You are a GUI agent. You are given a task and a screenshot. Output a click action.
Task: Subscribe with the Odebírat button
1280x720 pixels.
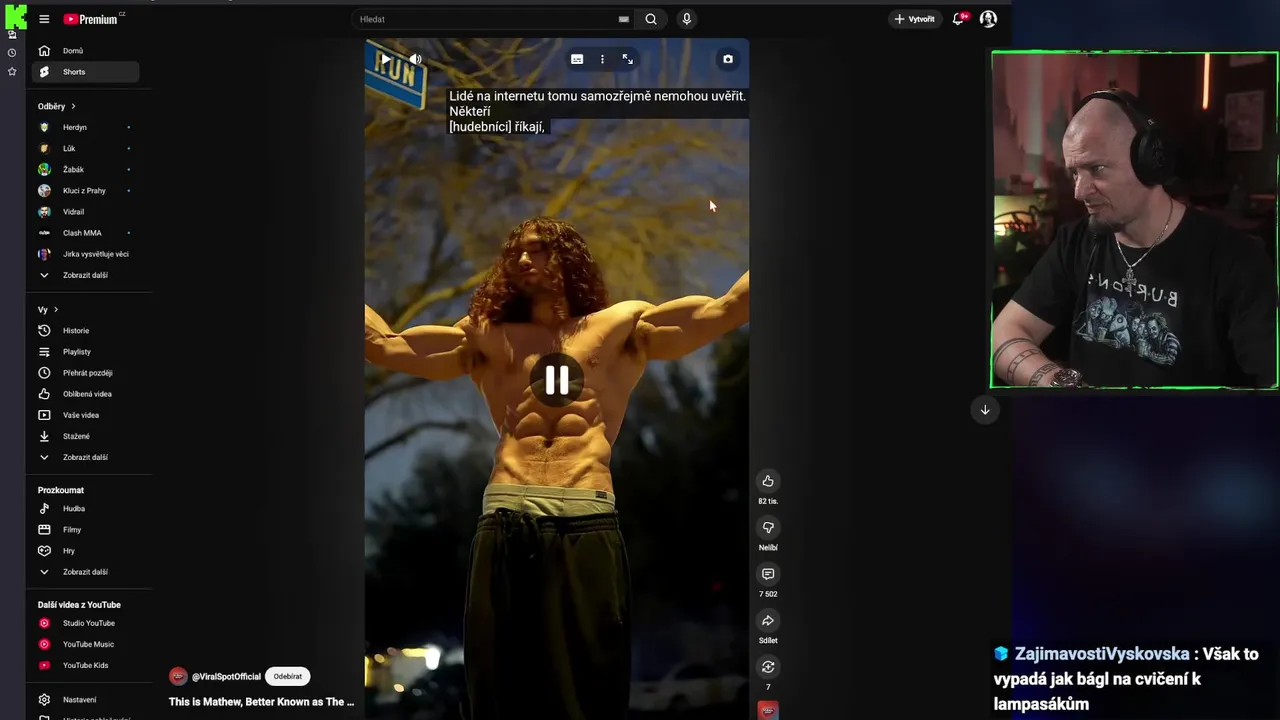(288, 677)
